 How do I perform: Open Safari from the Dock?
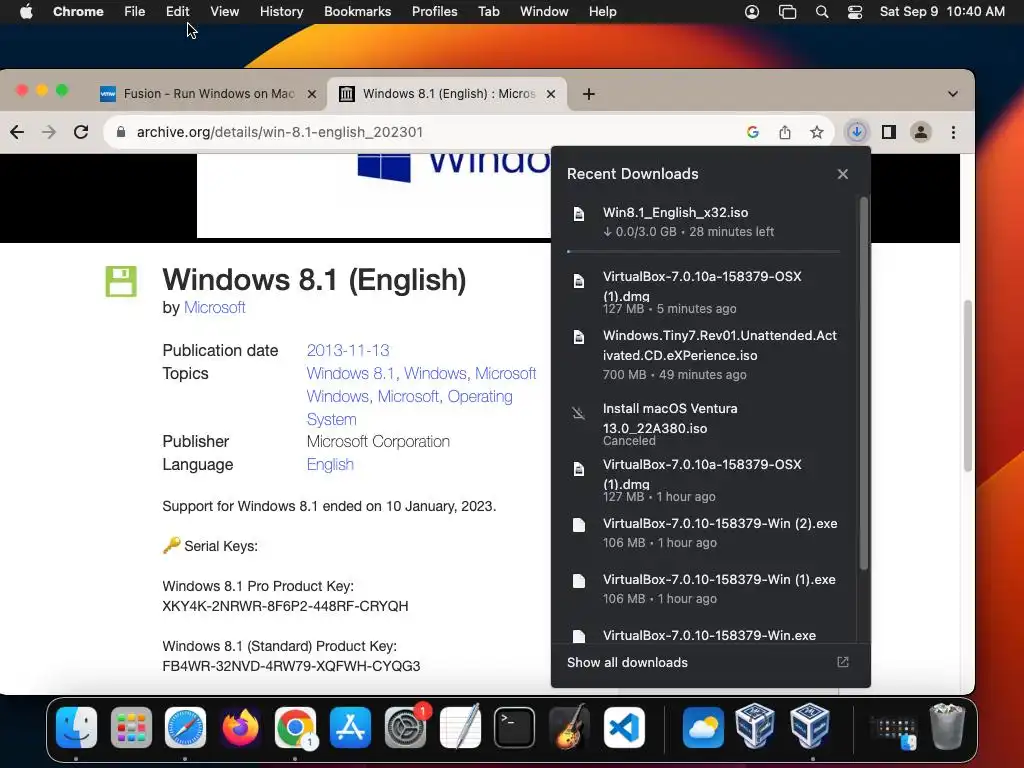pyautogui.click(x=185, y=728)
